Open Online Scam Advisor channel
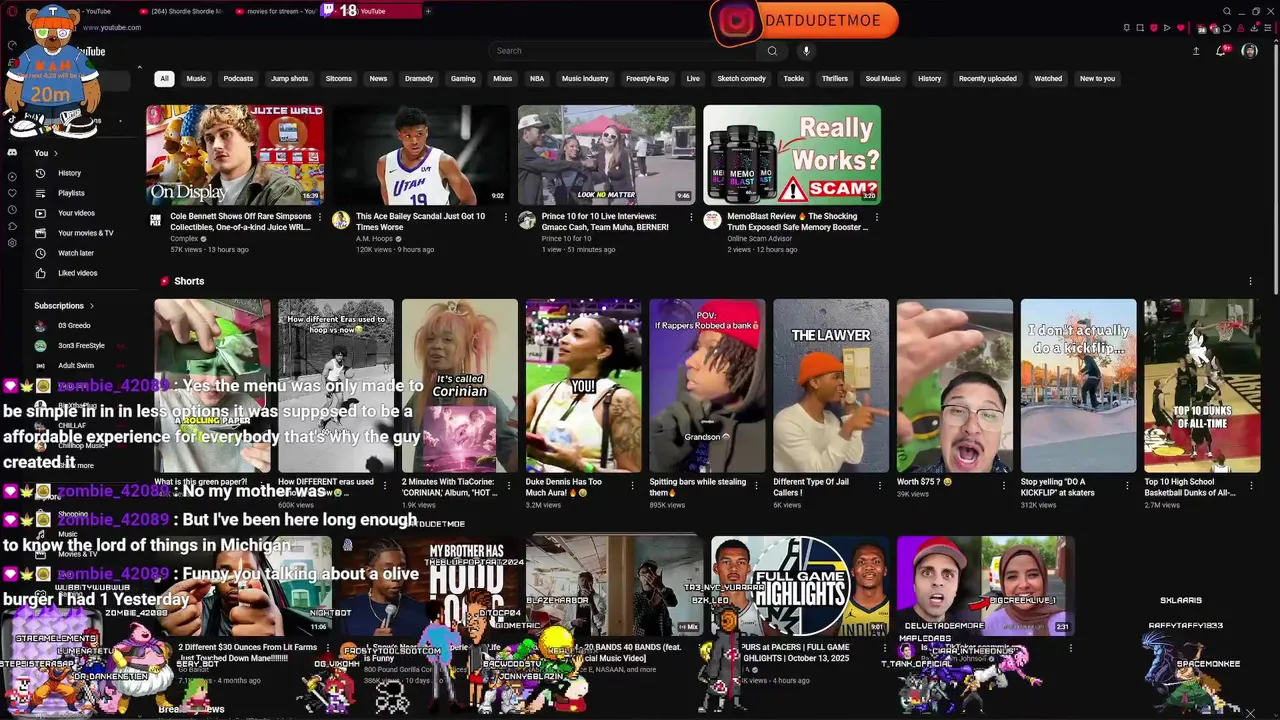The image size is (1280, 720). [759, 239]
